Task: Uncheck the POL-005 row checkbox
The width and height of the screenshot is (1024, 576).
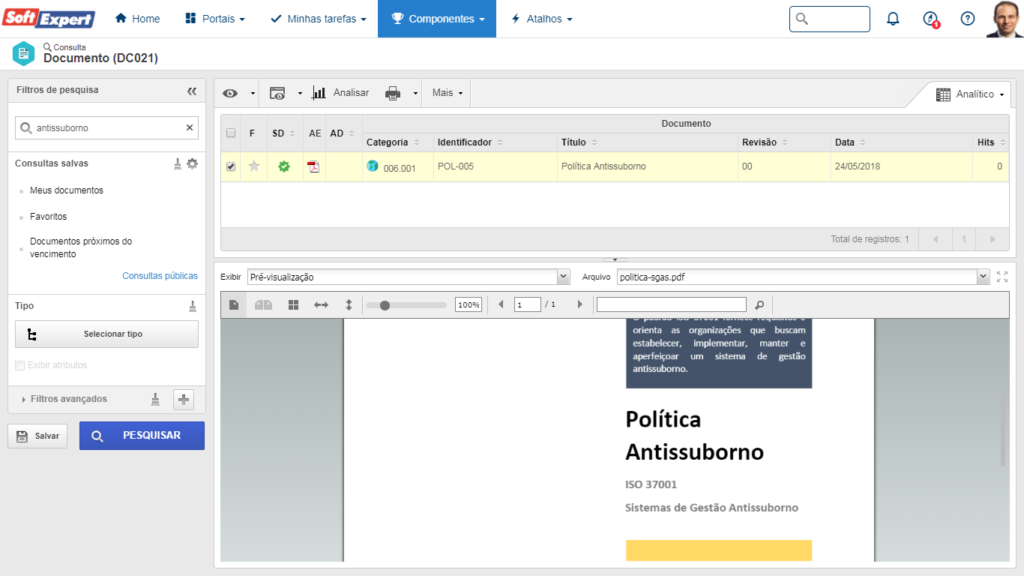Action: [x=231, y=167]
